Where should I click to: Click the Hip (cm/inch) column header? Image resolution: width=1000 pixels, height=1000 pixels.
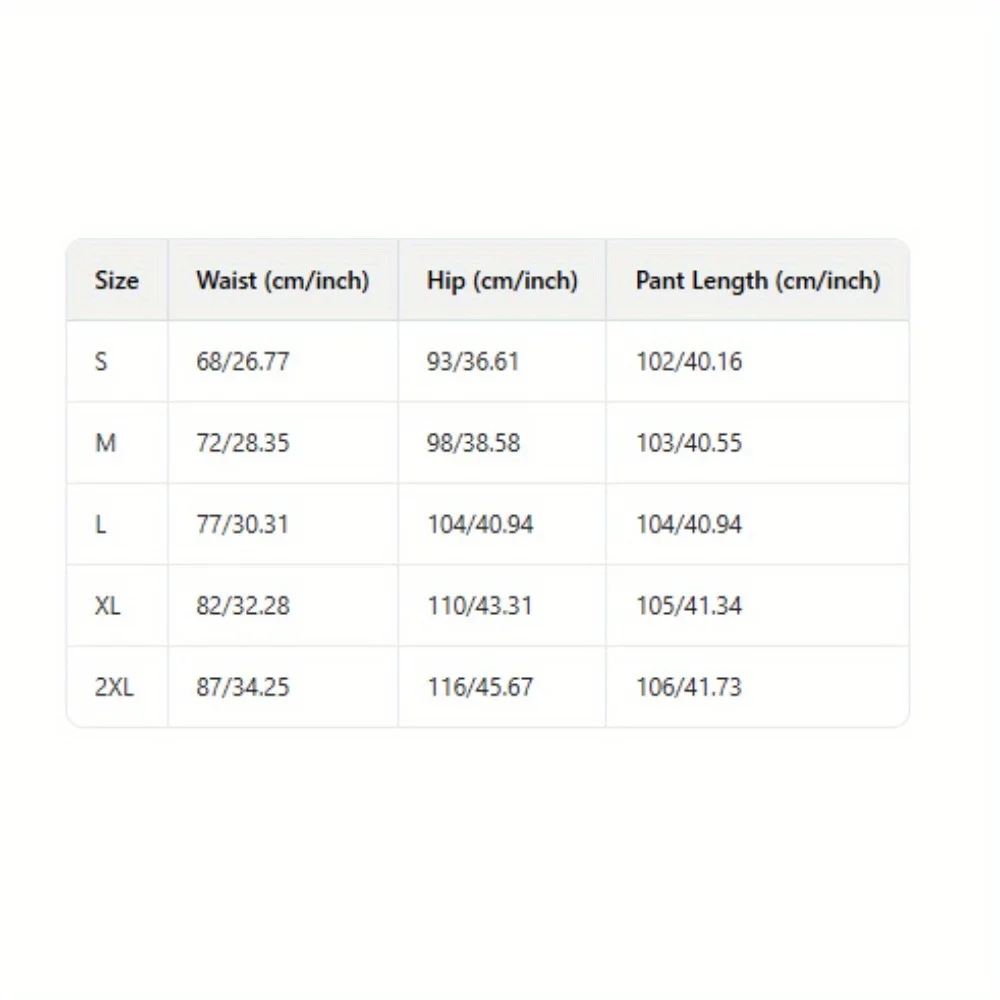[x=502, y=281]
